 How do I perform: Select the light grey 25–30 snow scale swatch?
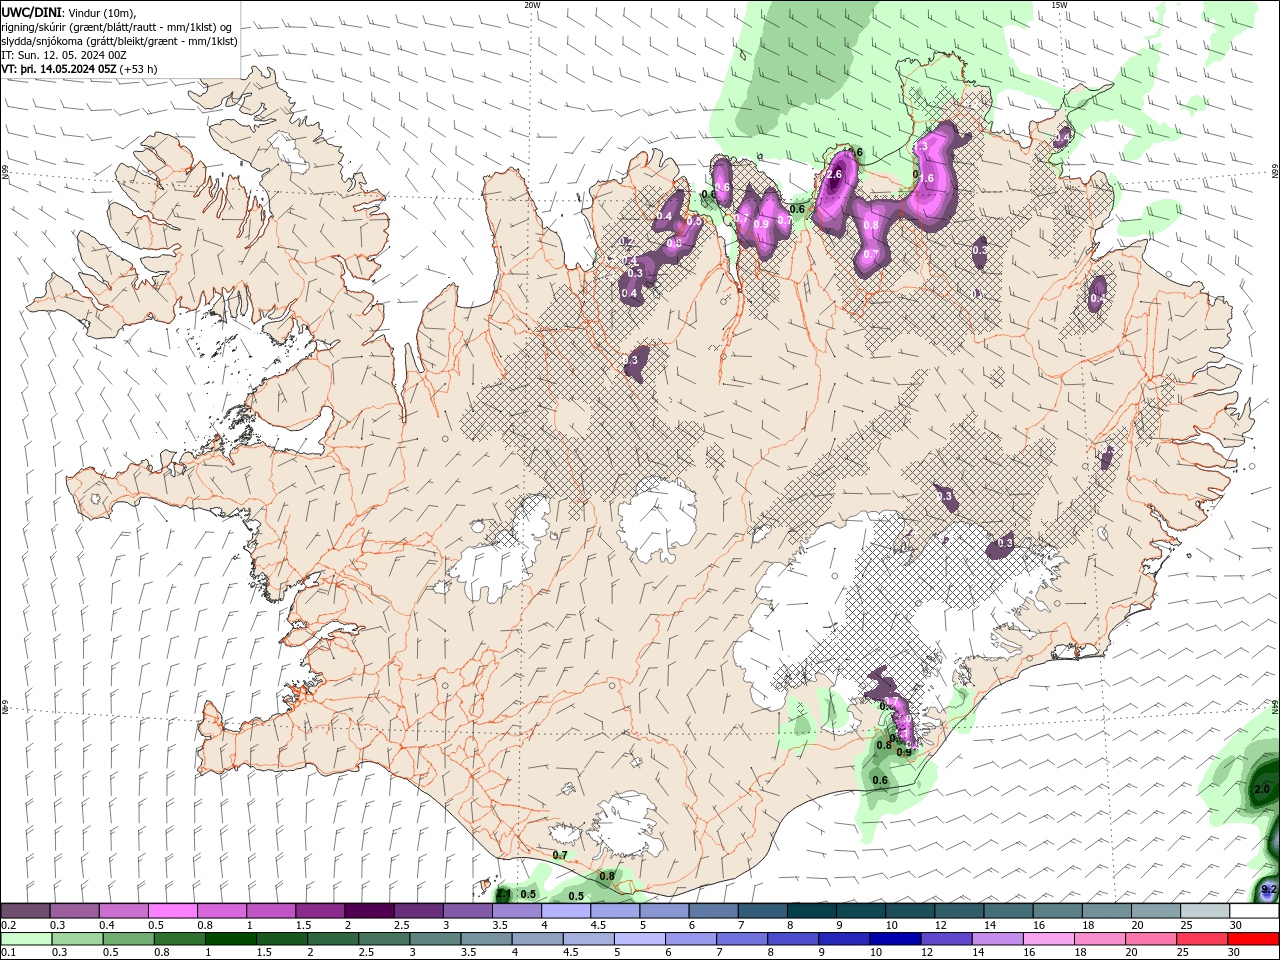1204,911
